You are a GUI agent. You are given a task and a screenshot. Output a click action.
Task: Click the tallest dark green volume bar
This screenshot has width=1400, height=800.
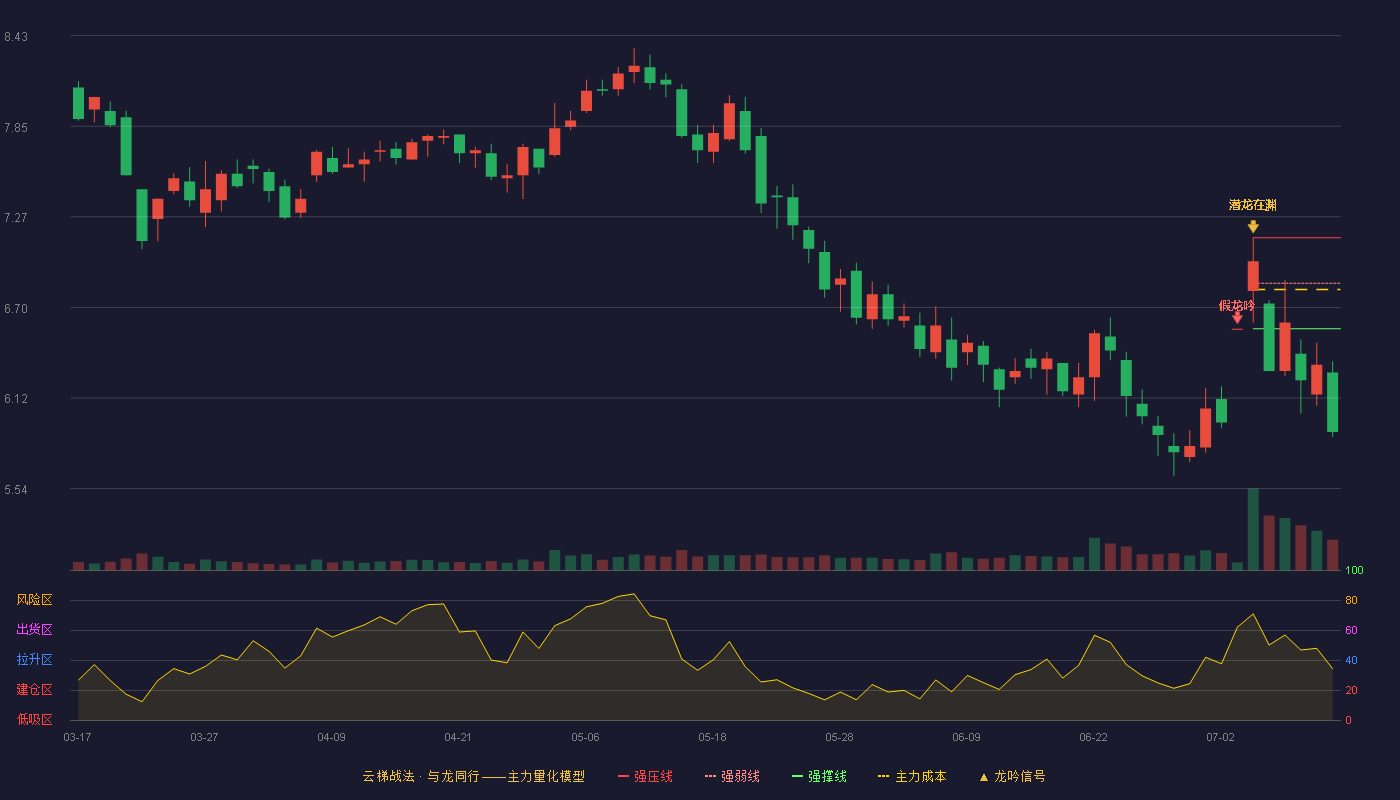tap(1253, 529)
